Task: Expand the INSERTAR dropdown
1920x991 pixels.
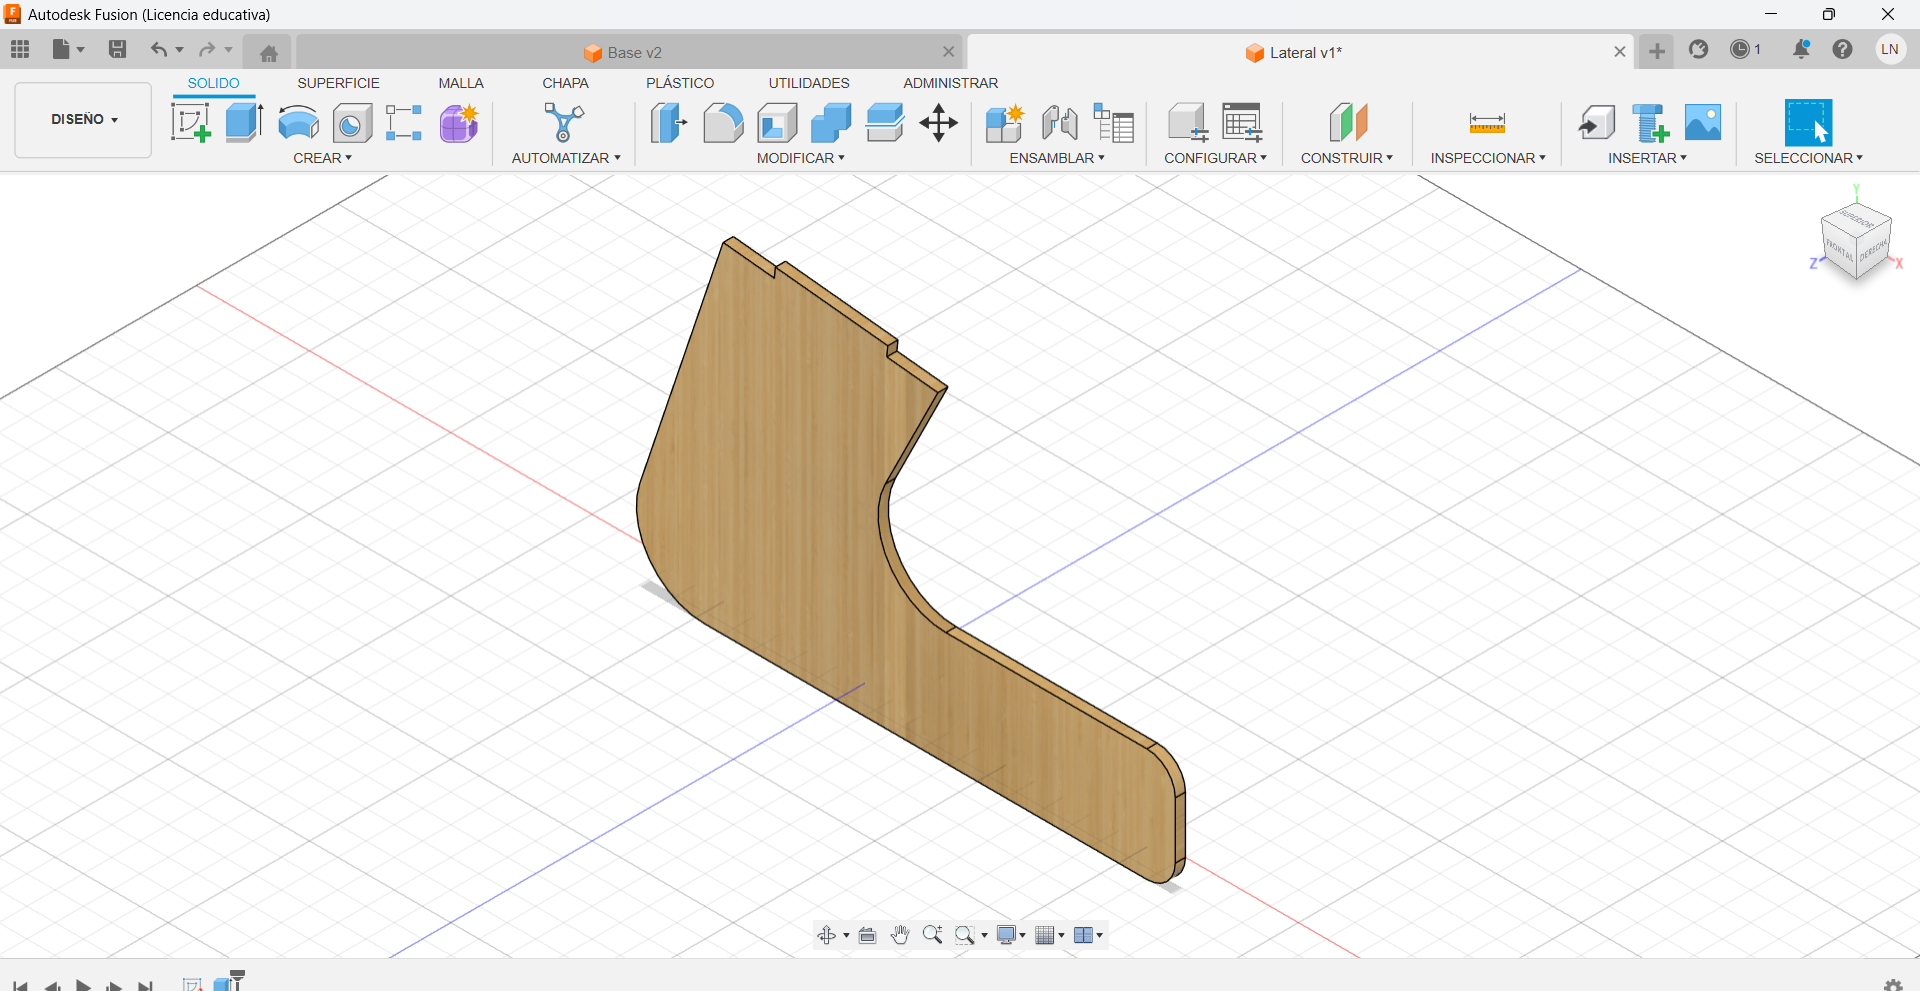Action: (x=1647, y=158)
